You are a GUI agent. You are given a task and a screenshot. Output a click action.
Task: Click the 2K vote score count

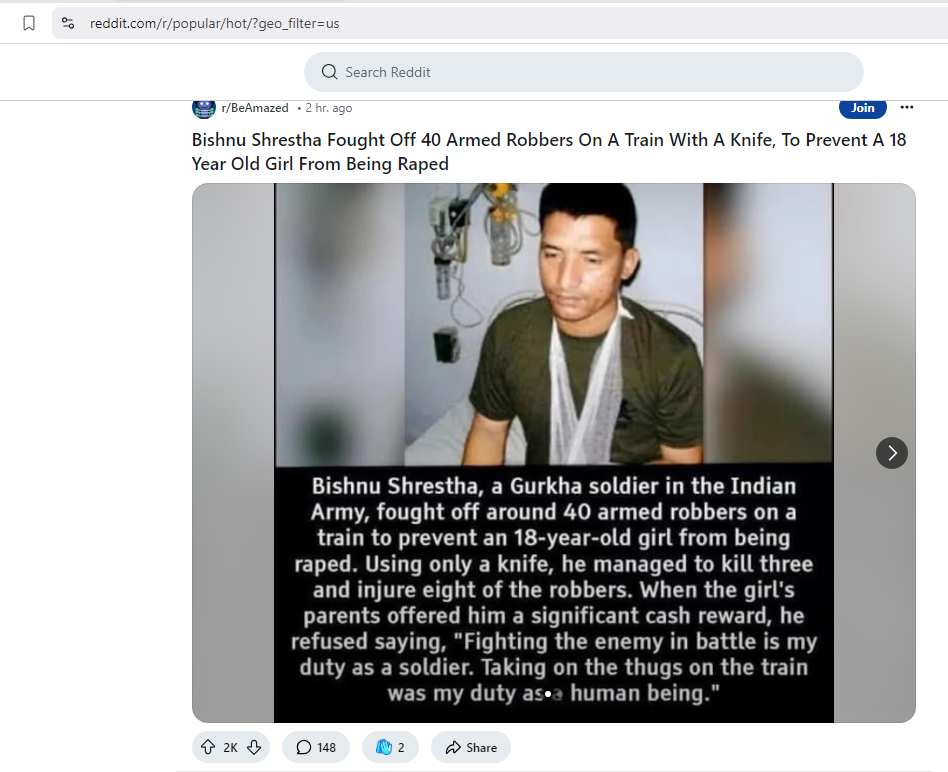coord(230,748)
